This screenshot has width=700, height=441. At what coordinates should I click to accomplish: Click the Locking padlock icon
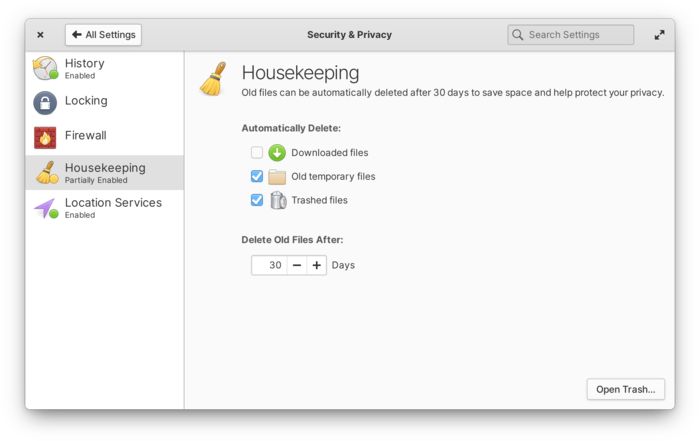(x=45, y=103)
